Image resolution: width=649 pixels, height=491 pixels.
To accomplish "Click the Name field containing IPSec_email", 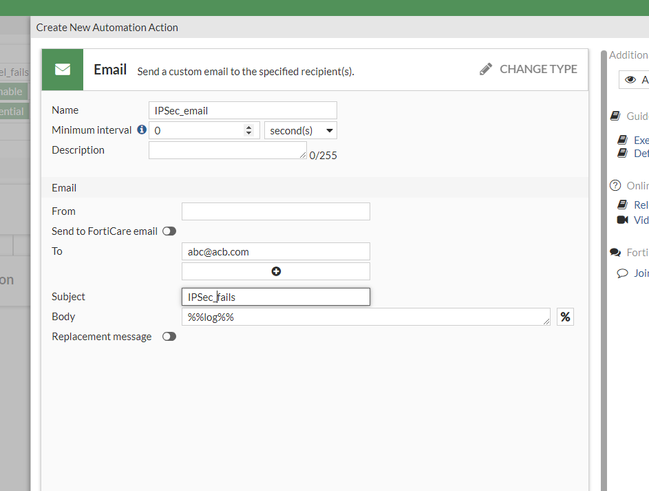I will pyautogui.click(x=242, y=110).
